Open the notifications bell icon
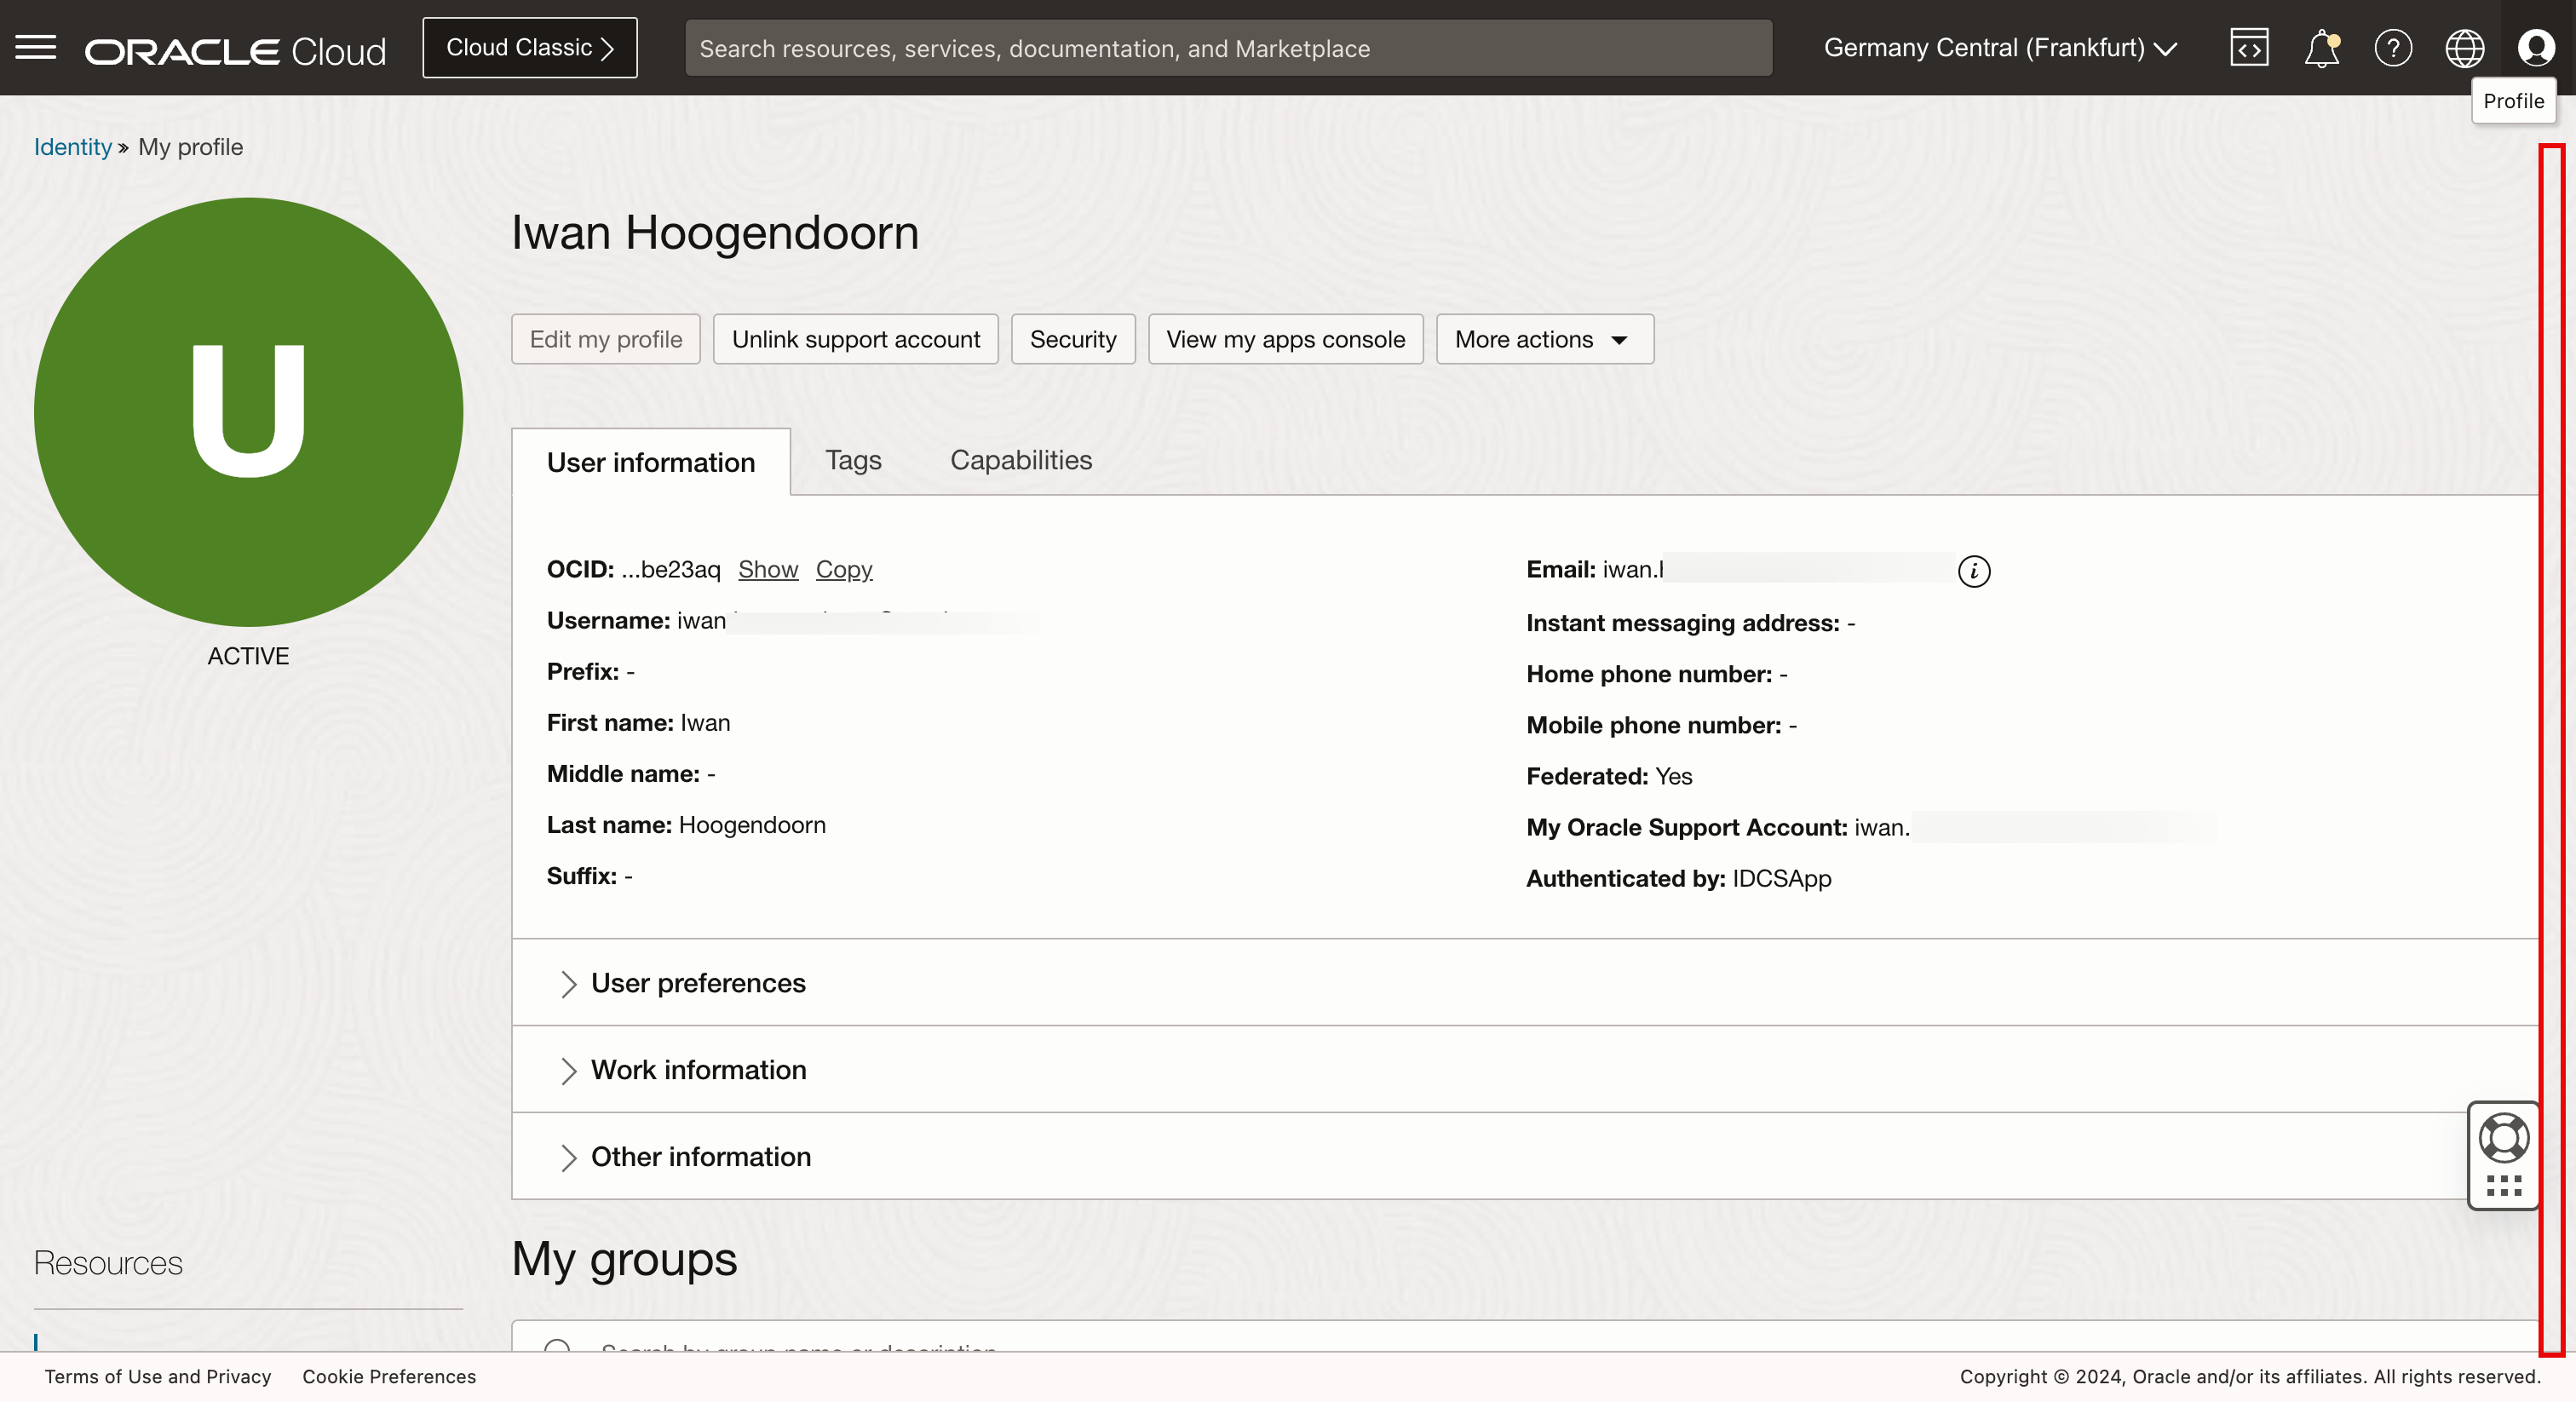Screen dimensions: 2576x1402 (2321, 47)
